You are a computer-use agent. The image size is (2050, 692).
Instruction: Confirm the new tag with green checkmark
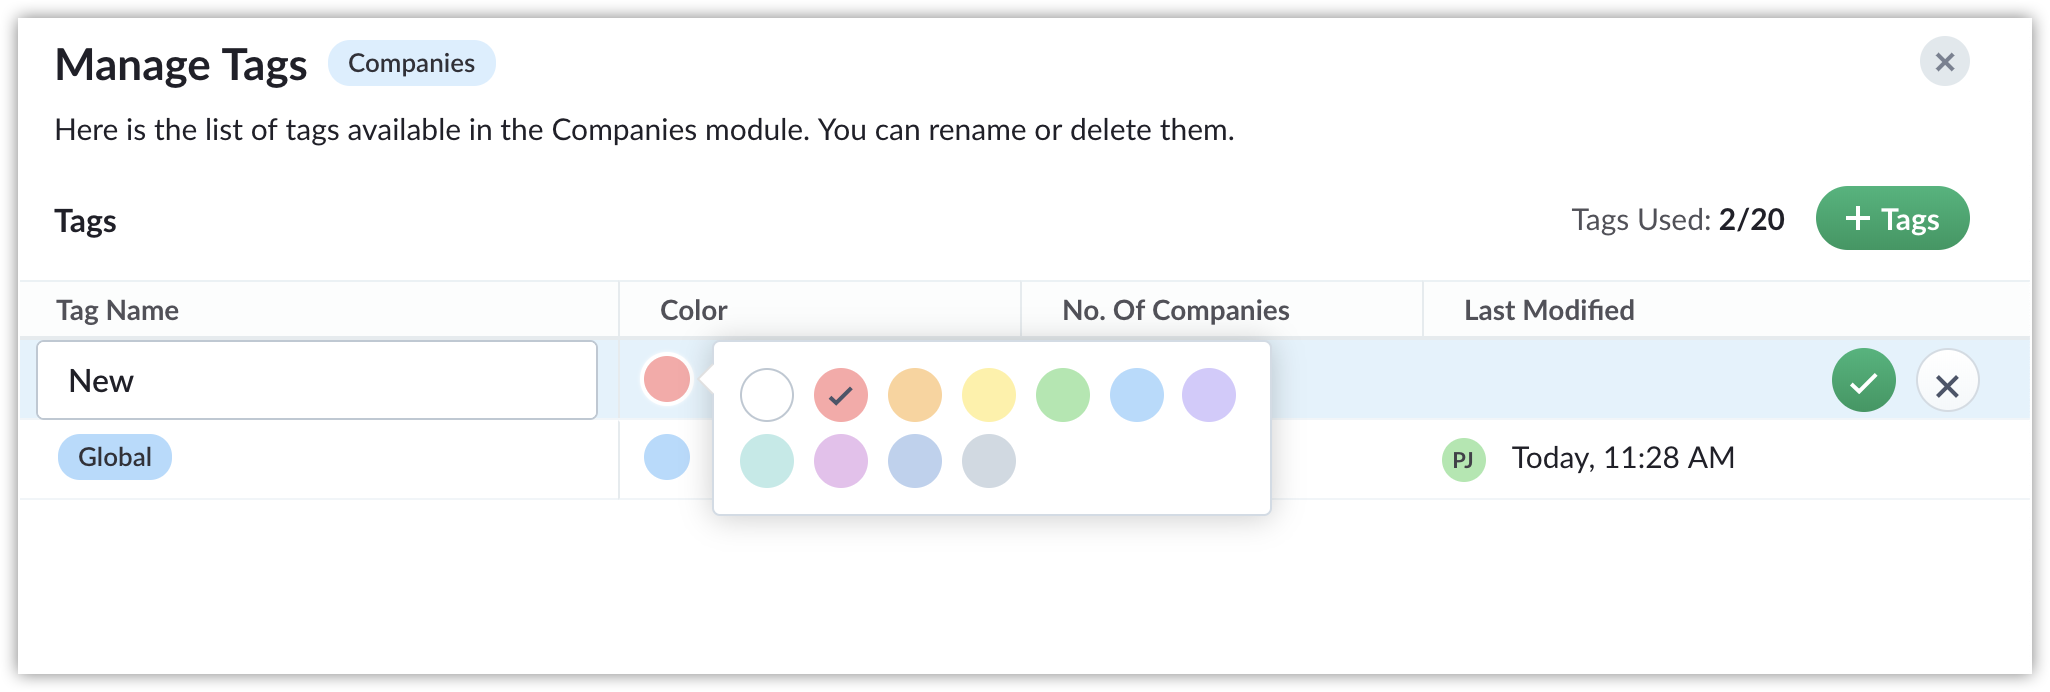[1863, 381]
